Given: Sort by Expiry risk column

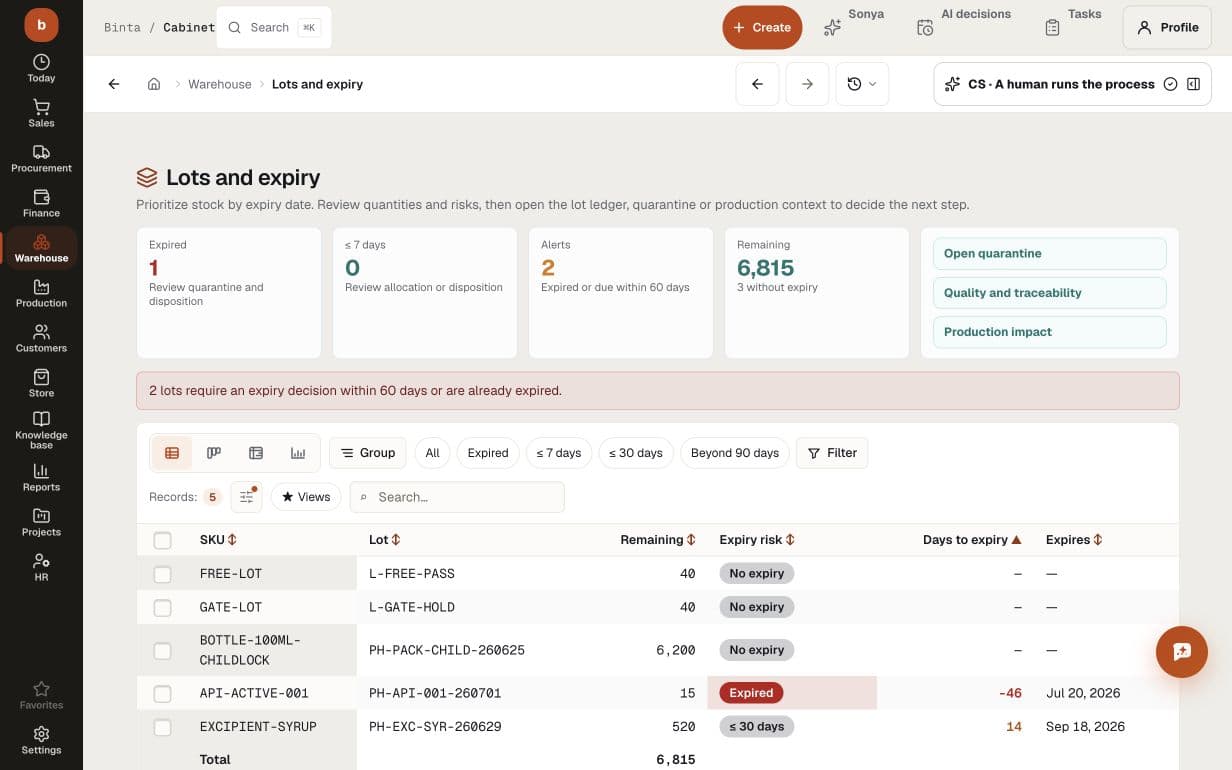Looking at the screenshot, I should tap(757, 540).
